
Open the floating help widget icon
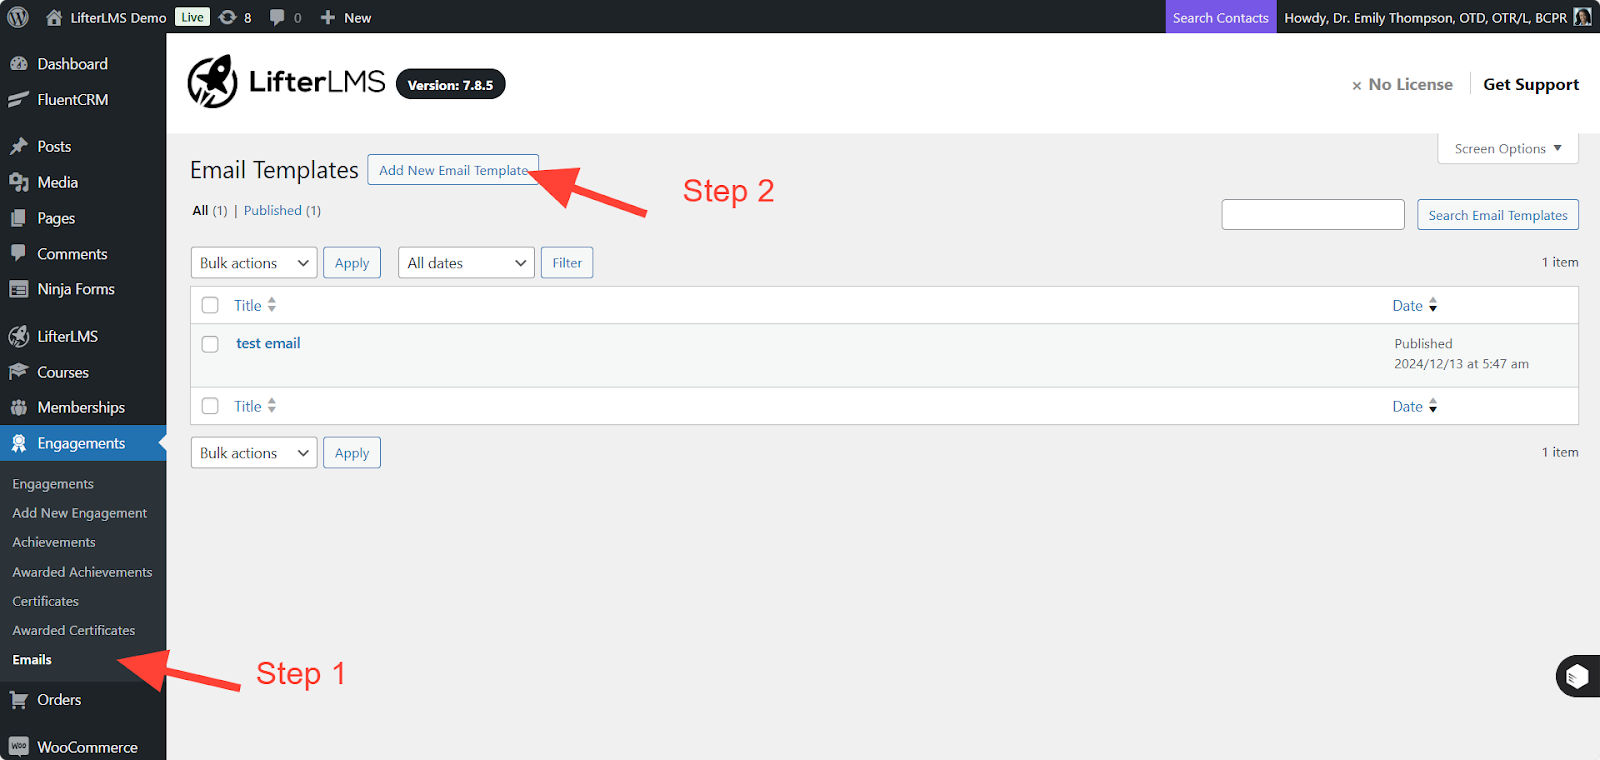[x=1577, y=677]
